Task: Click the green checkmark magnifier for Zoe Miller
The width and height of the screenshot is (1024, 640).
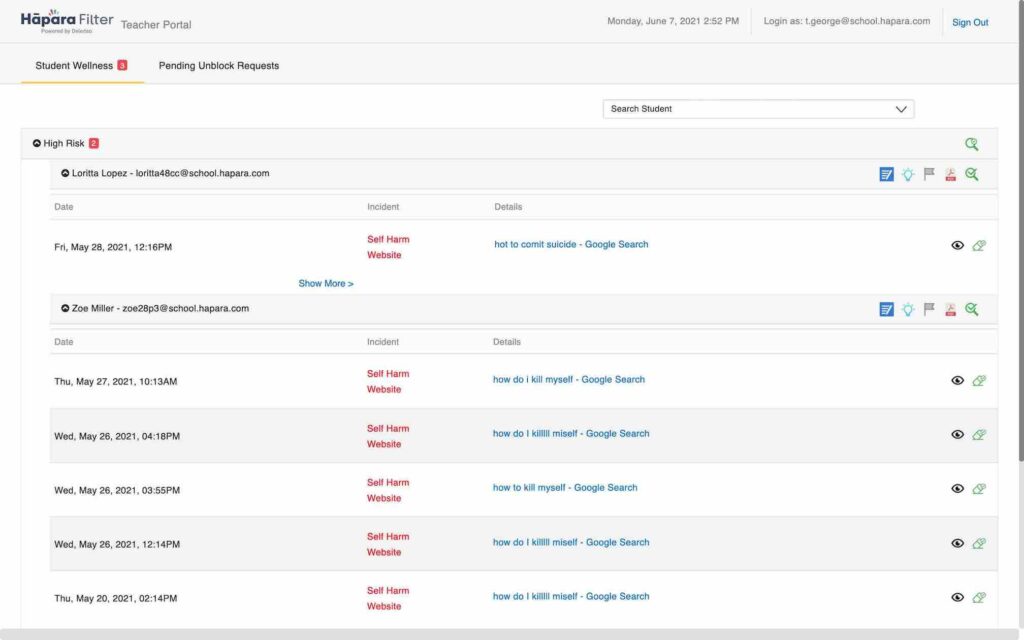Action: [x=971, y=309]
